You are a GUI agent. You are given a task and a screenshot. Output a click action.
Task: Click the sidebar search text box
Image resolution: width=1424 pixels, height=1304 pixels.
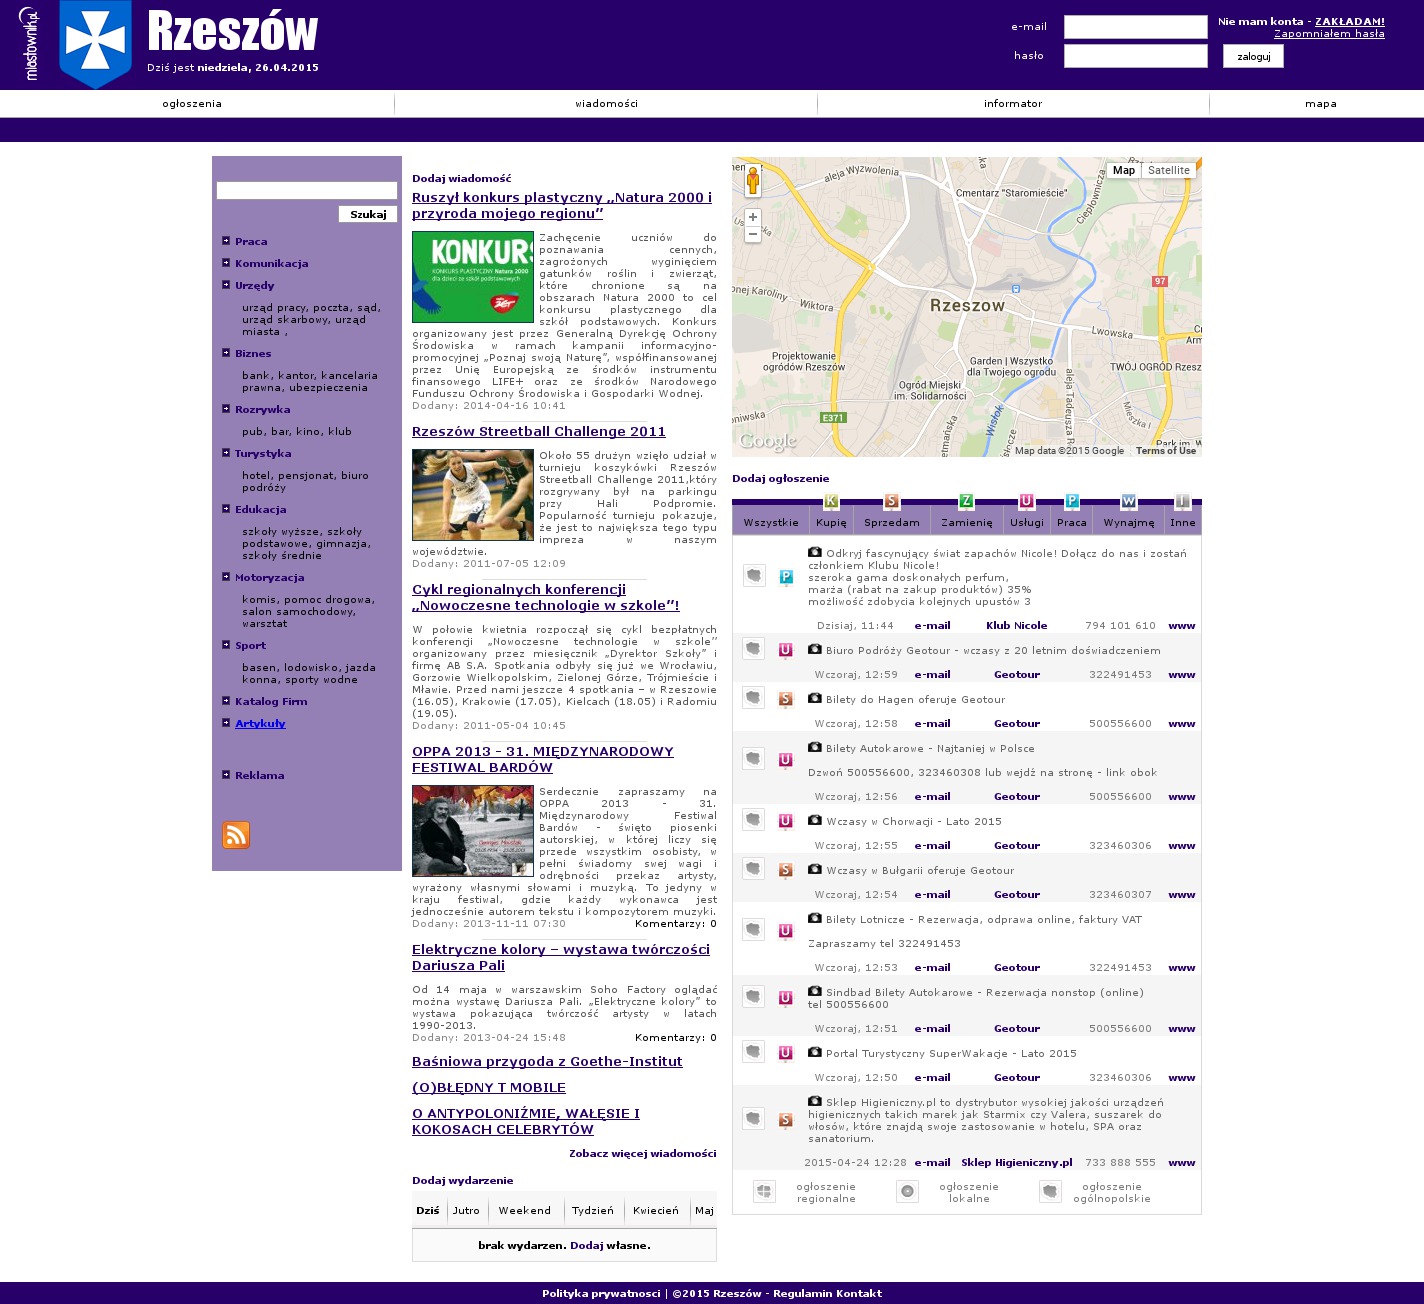tap(307, 190)
